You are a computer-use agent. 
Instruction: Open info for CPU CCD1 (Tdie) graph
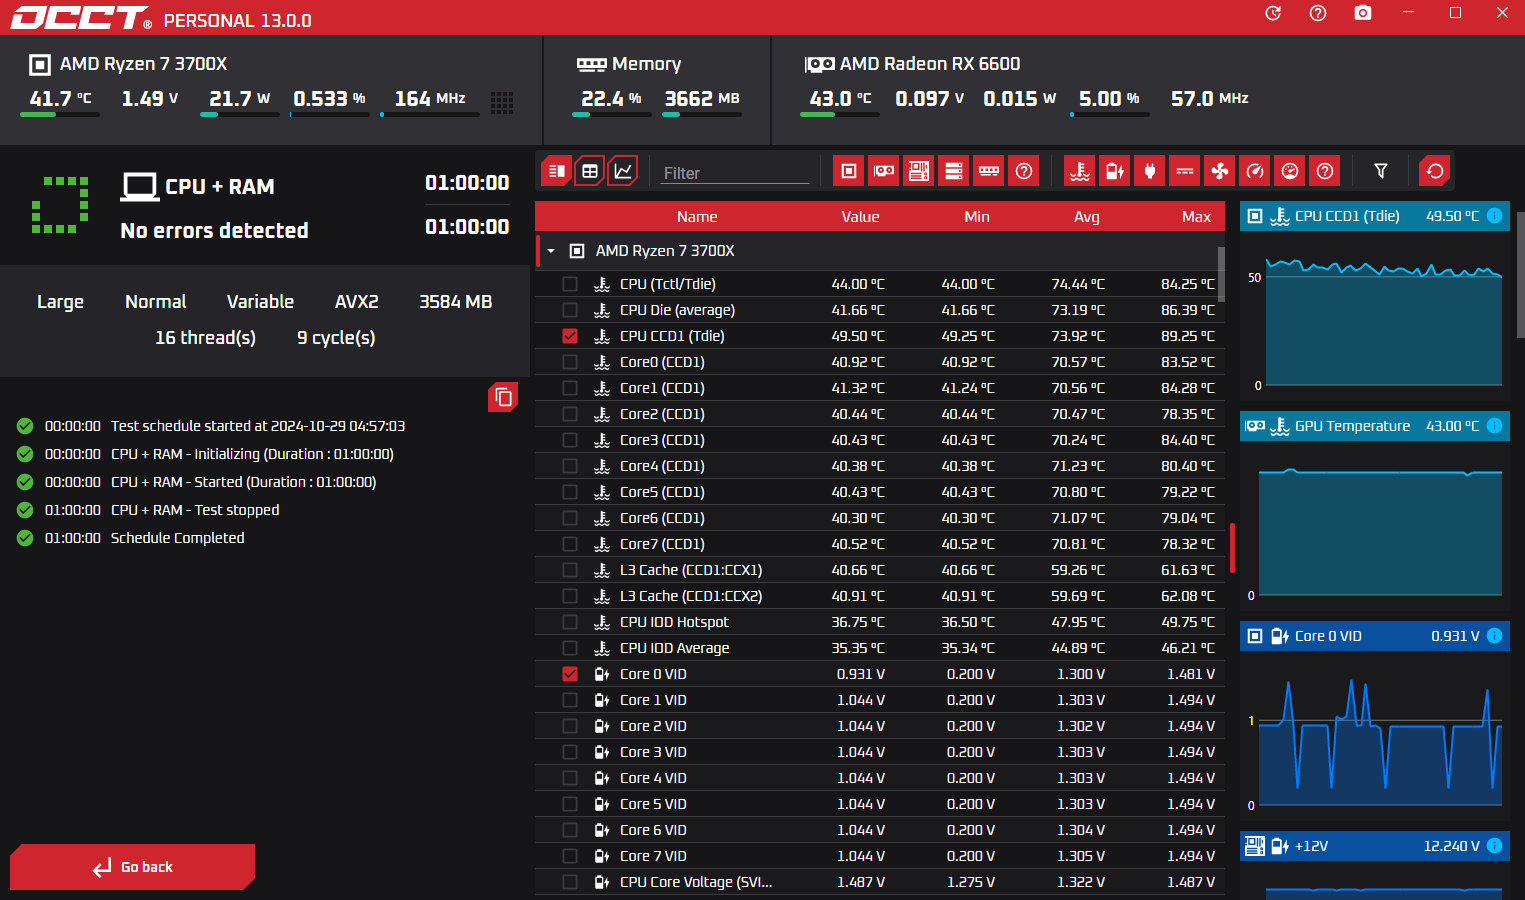point(1494,216)
